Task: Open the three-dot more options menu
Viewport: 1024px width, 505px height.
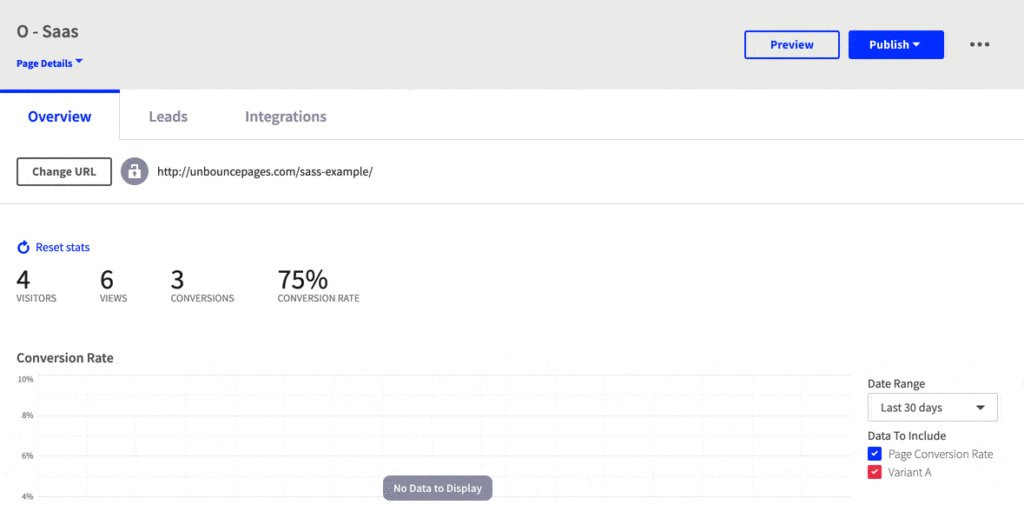Action: pos(979,44)
